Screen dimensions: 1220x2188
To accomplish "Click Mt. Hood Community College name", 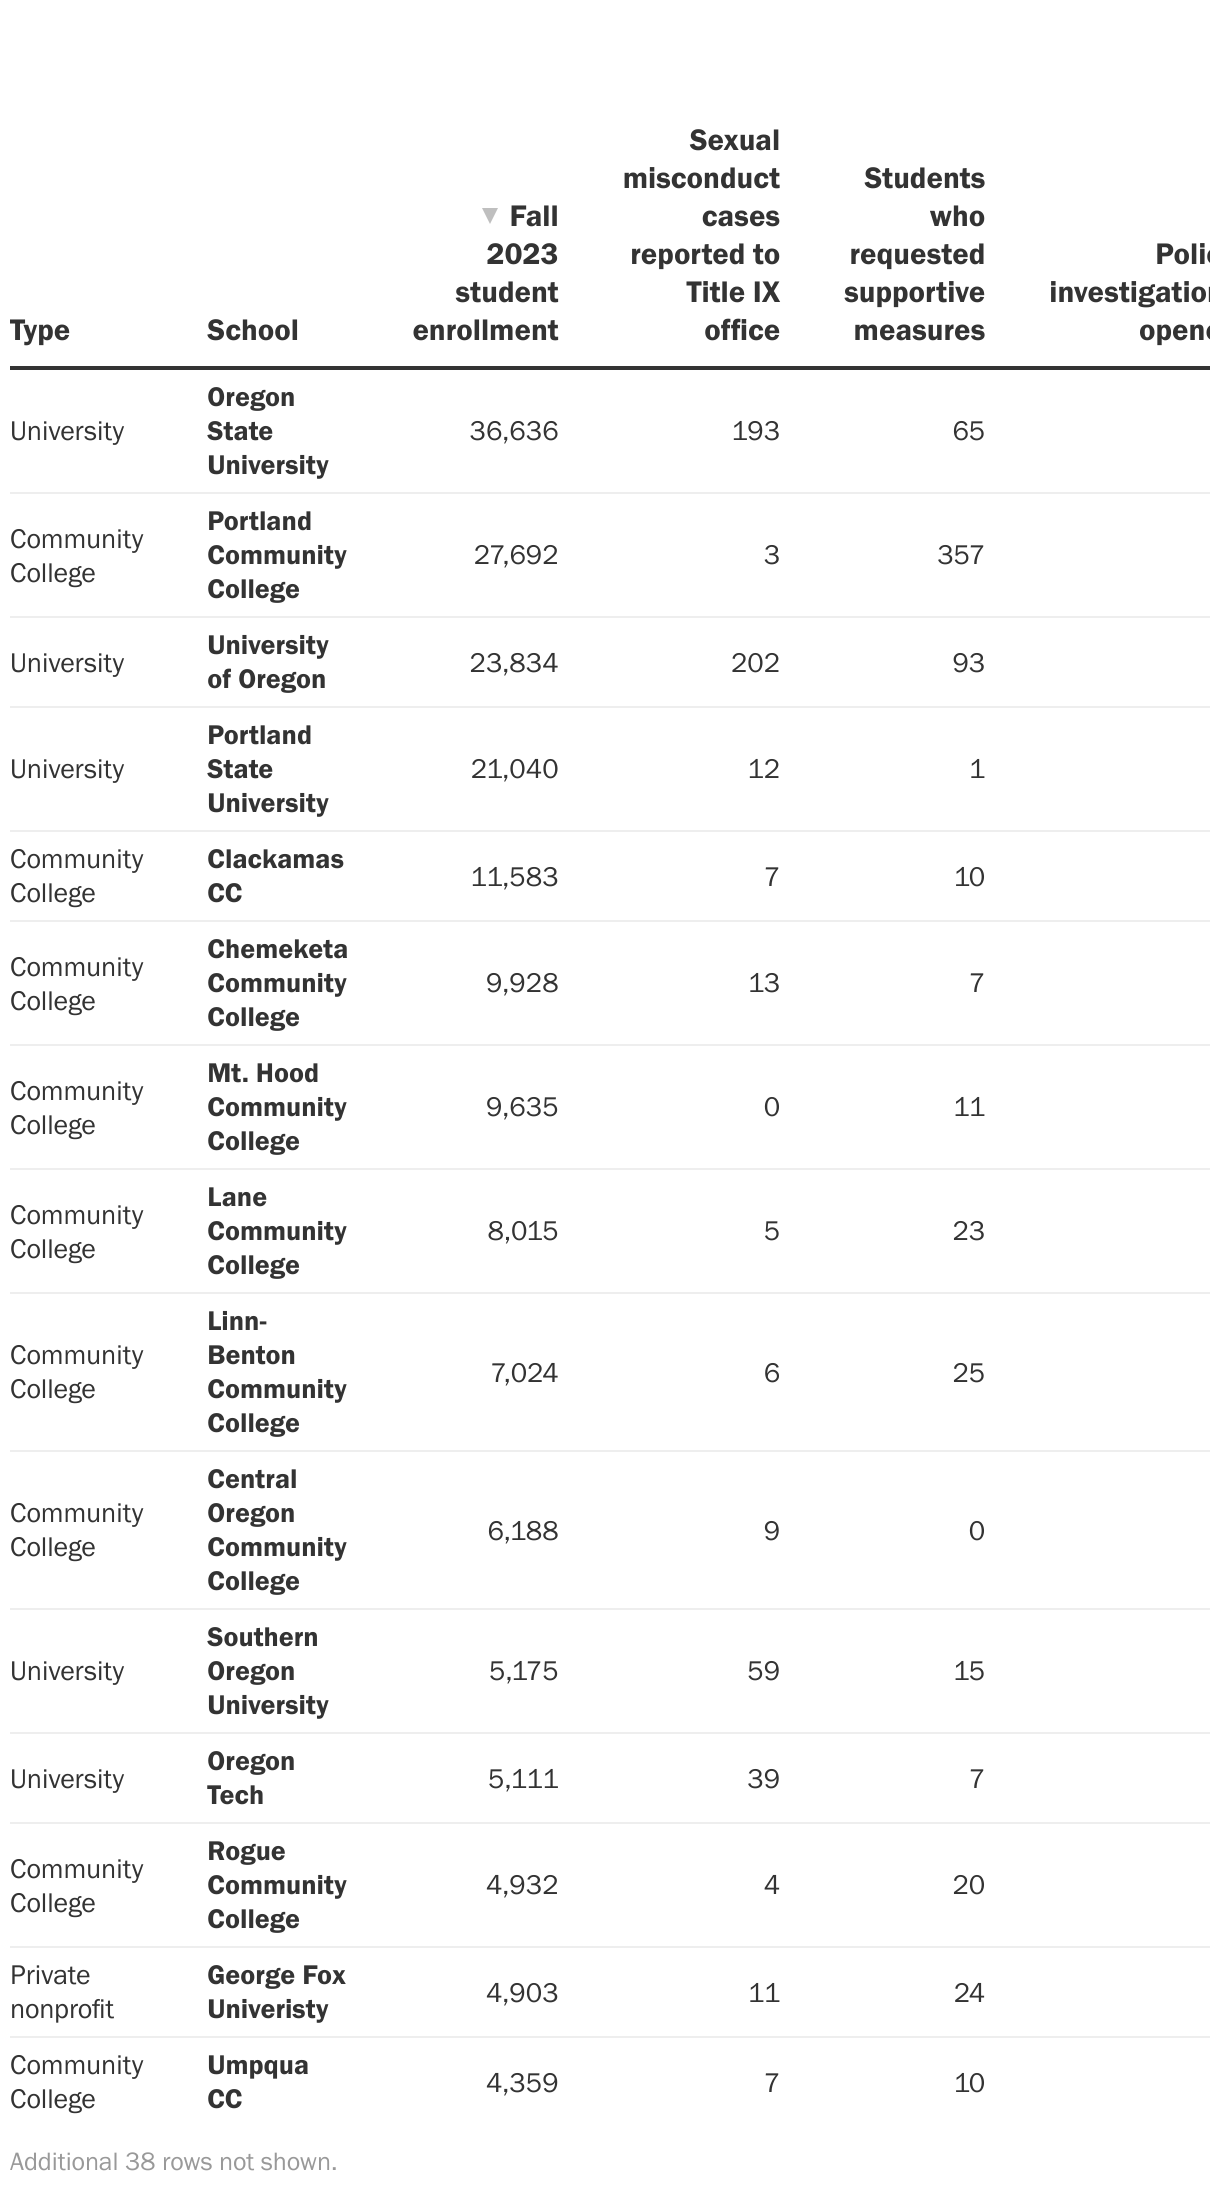I will pyautogui.click(x=276, y=1107).
